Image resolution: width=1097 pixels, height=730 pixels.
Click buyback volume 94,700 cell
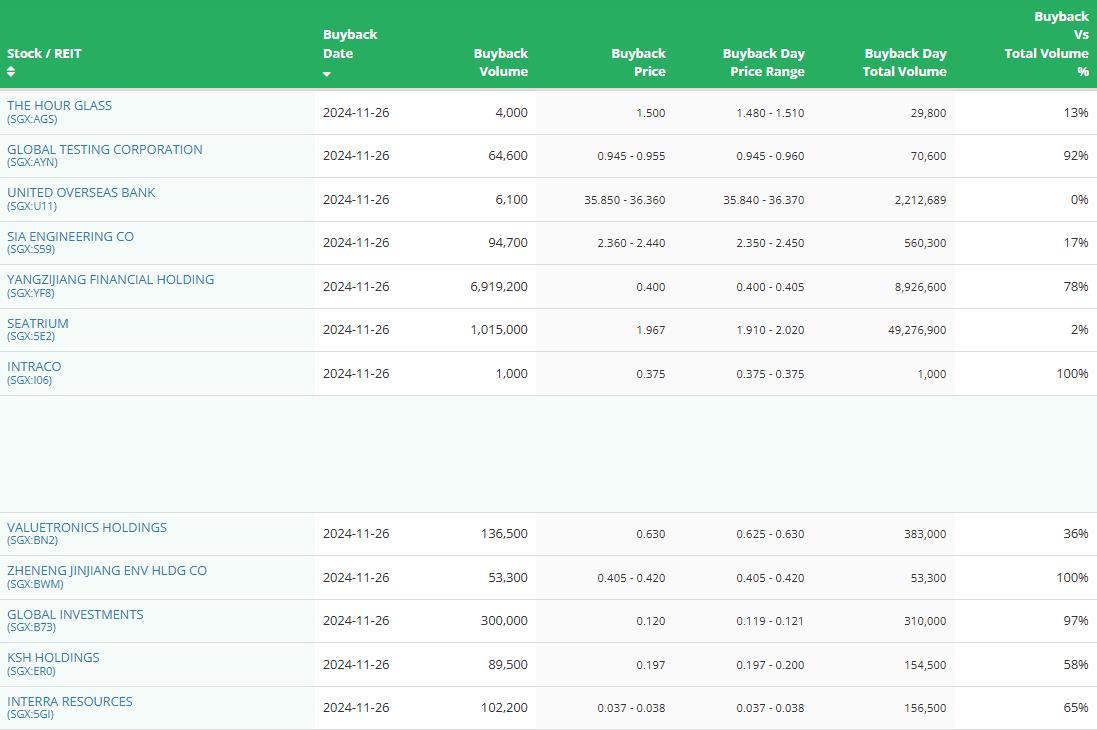(x=508, y=242)
